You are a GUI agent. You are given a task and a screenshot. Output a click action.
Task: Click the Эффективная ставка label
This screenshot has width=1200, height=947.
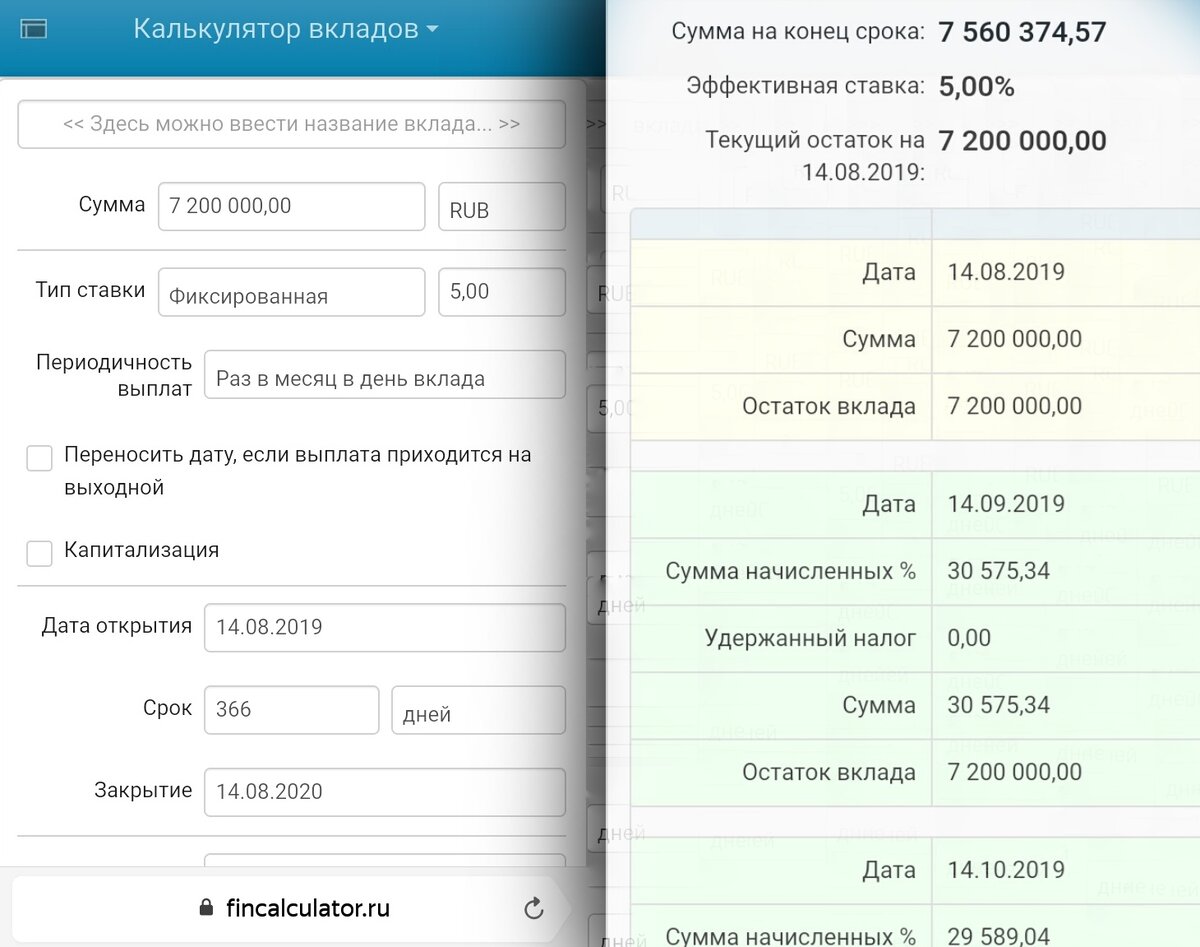(x=806, y=86)
